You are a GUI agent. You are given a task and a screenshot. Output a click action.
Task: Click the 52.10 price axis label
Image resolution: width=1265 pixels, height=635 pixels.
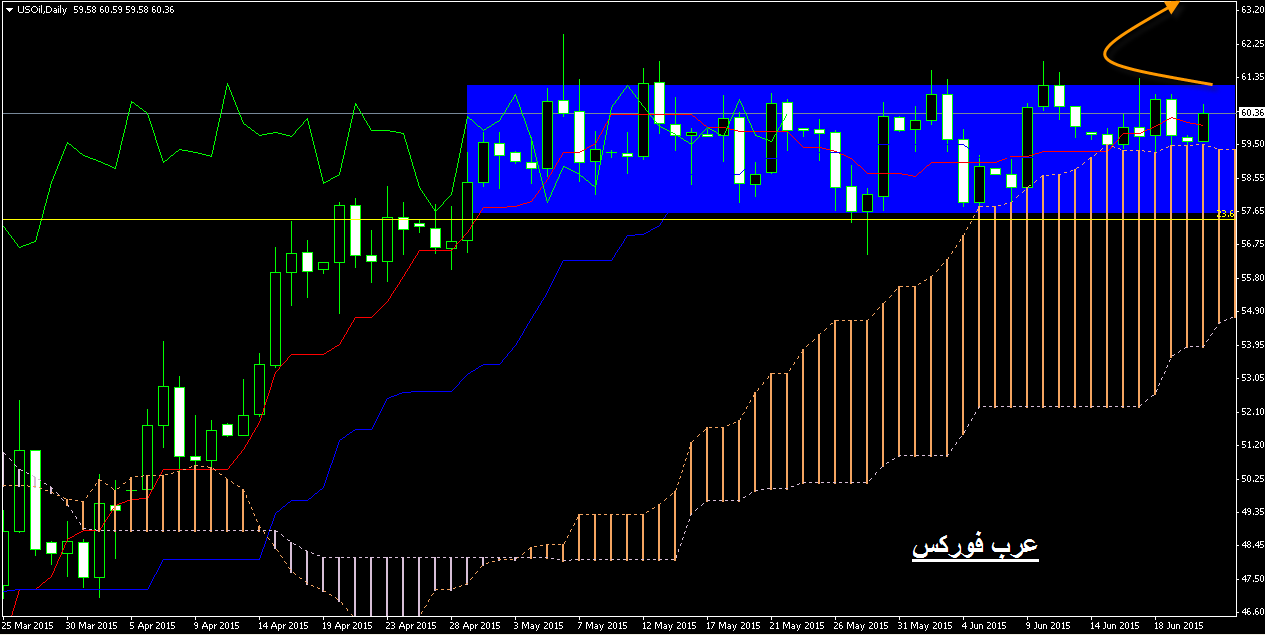[x=1251, y=412]
